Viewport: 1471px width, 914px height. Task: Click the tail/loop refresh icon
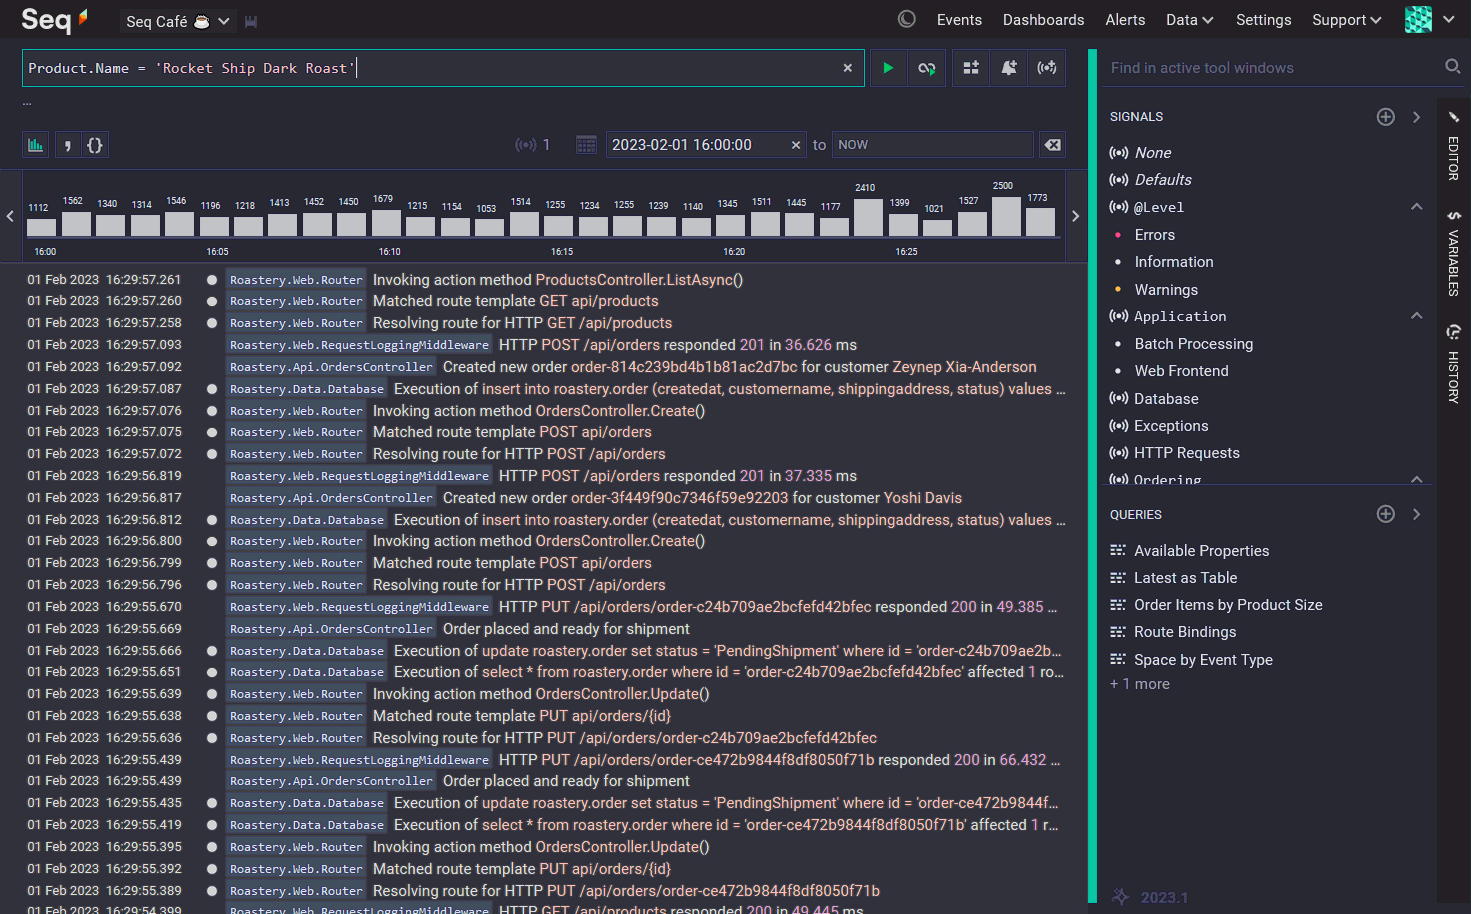click(927, 68)
